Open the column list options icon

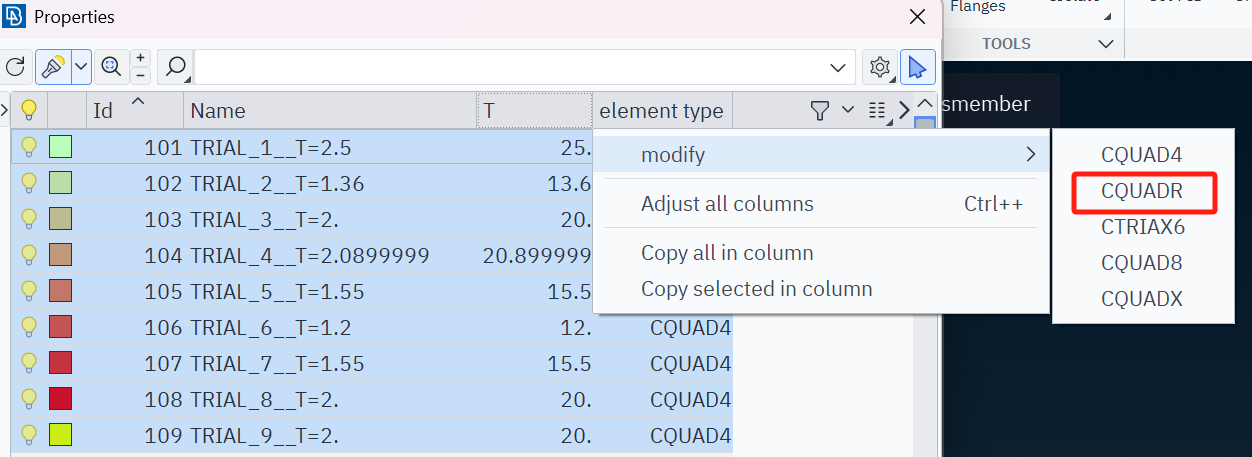[878, 111]
